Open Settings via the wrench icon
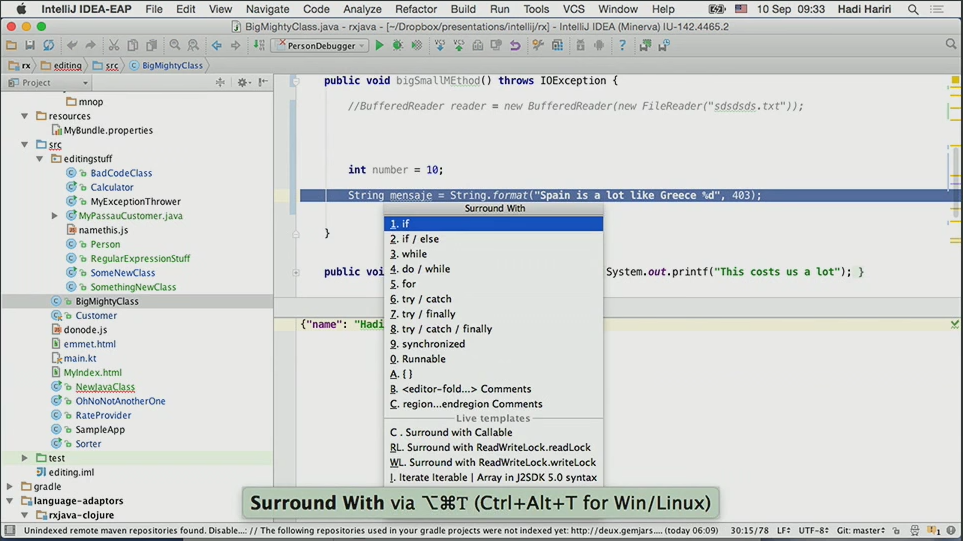 point(538,45)
